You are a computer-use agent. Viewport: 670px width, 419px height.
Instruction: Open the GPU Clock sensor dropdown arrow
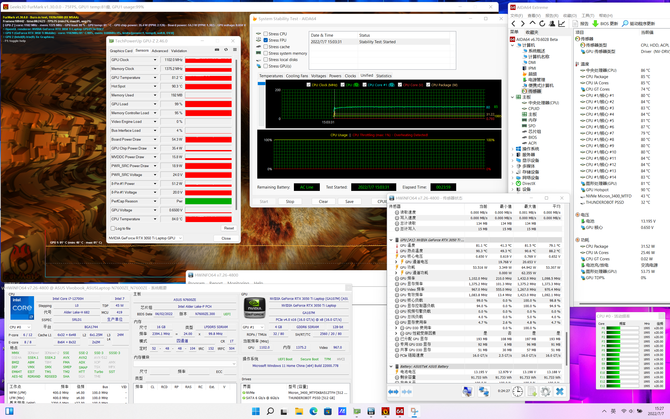(155, 60)
